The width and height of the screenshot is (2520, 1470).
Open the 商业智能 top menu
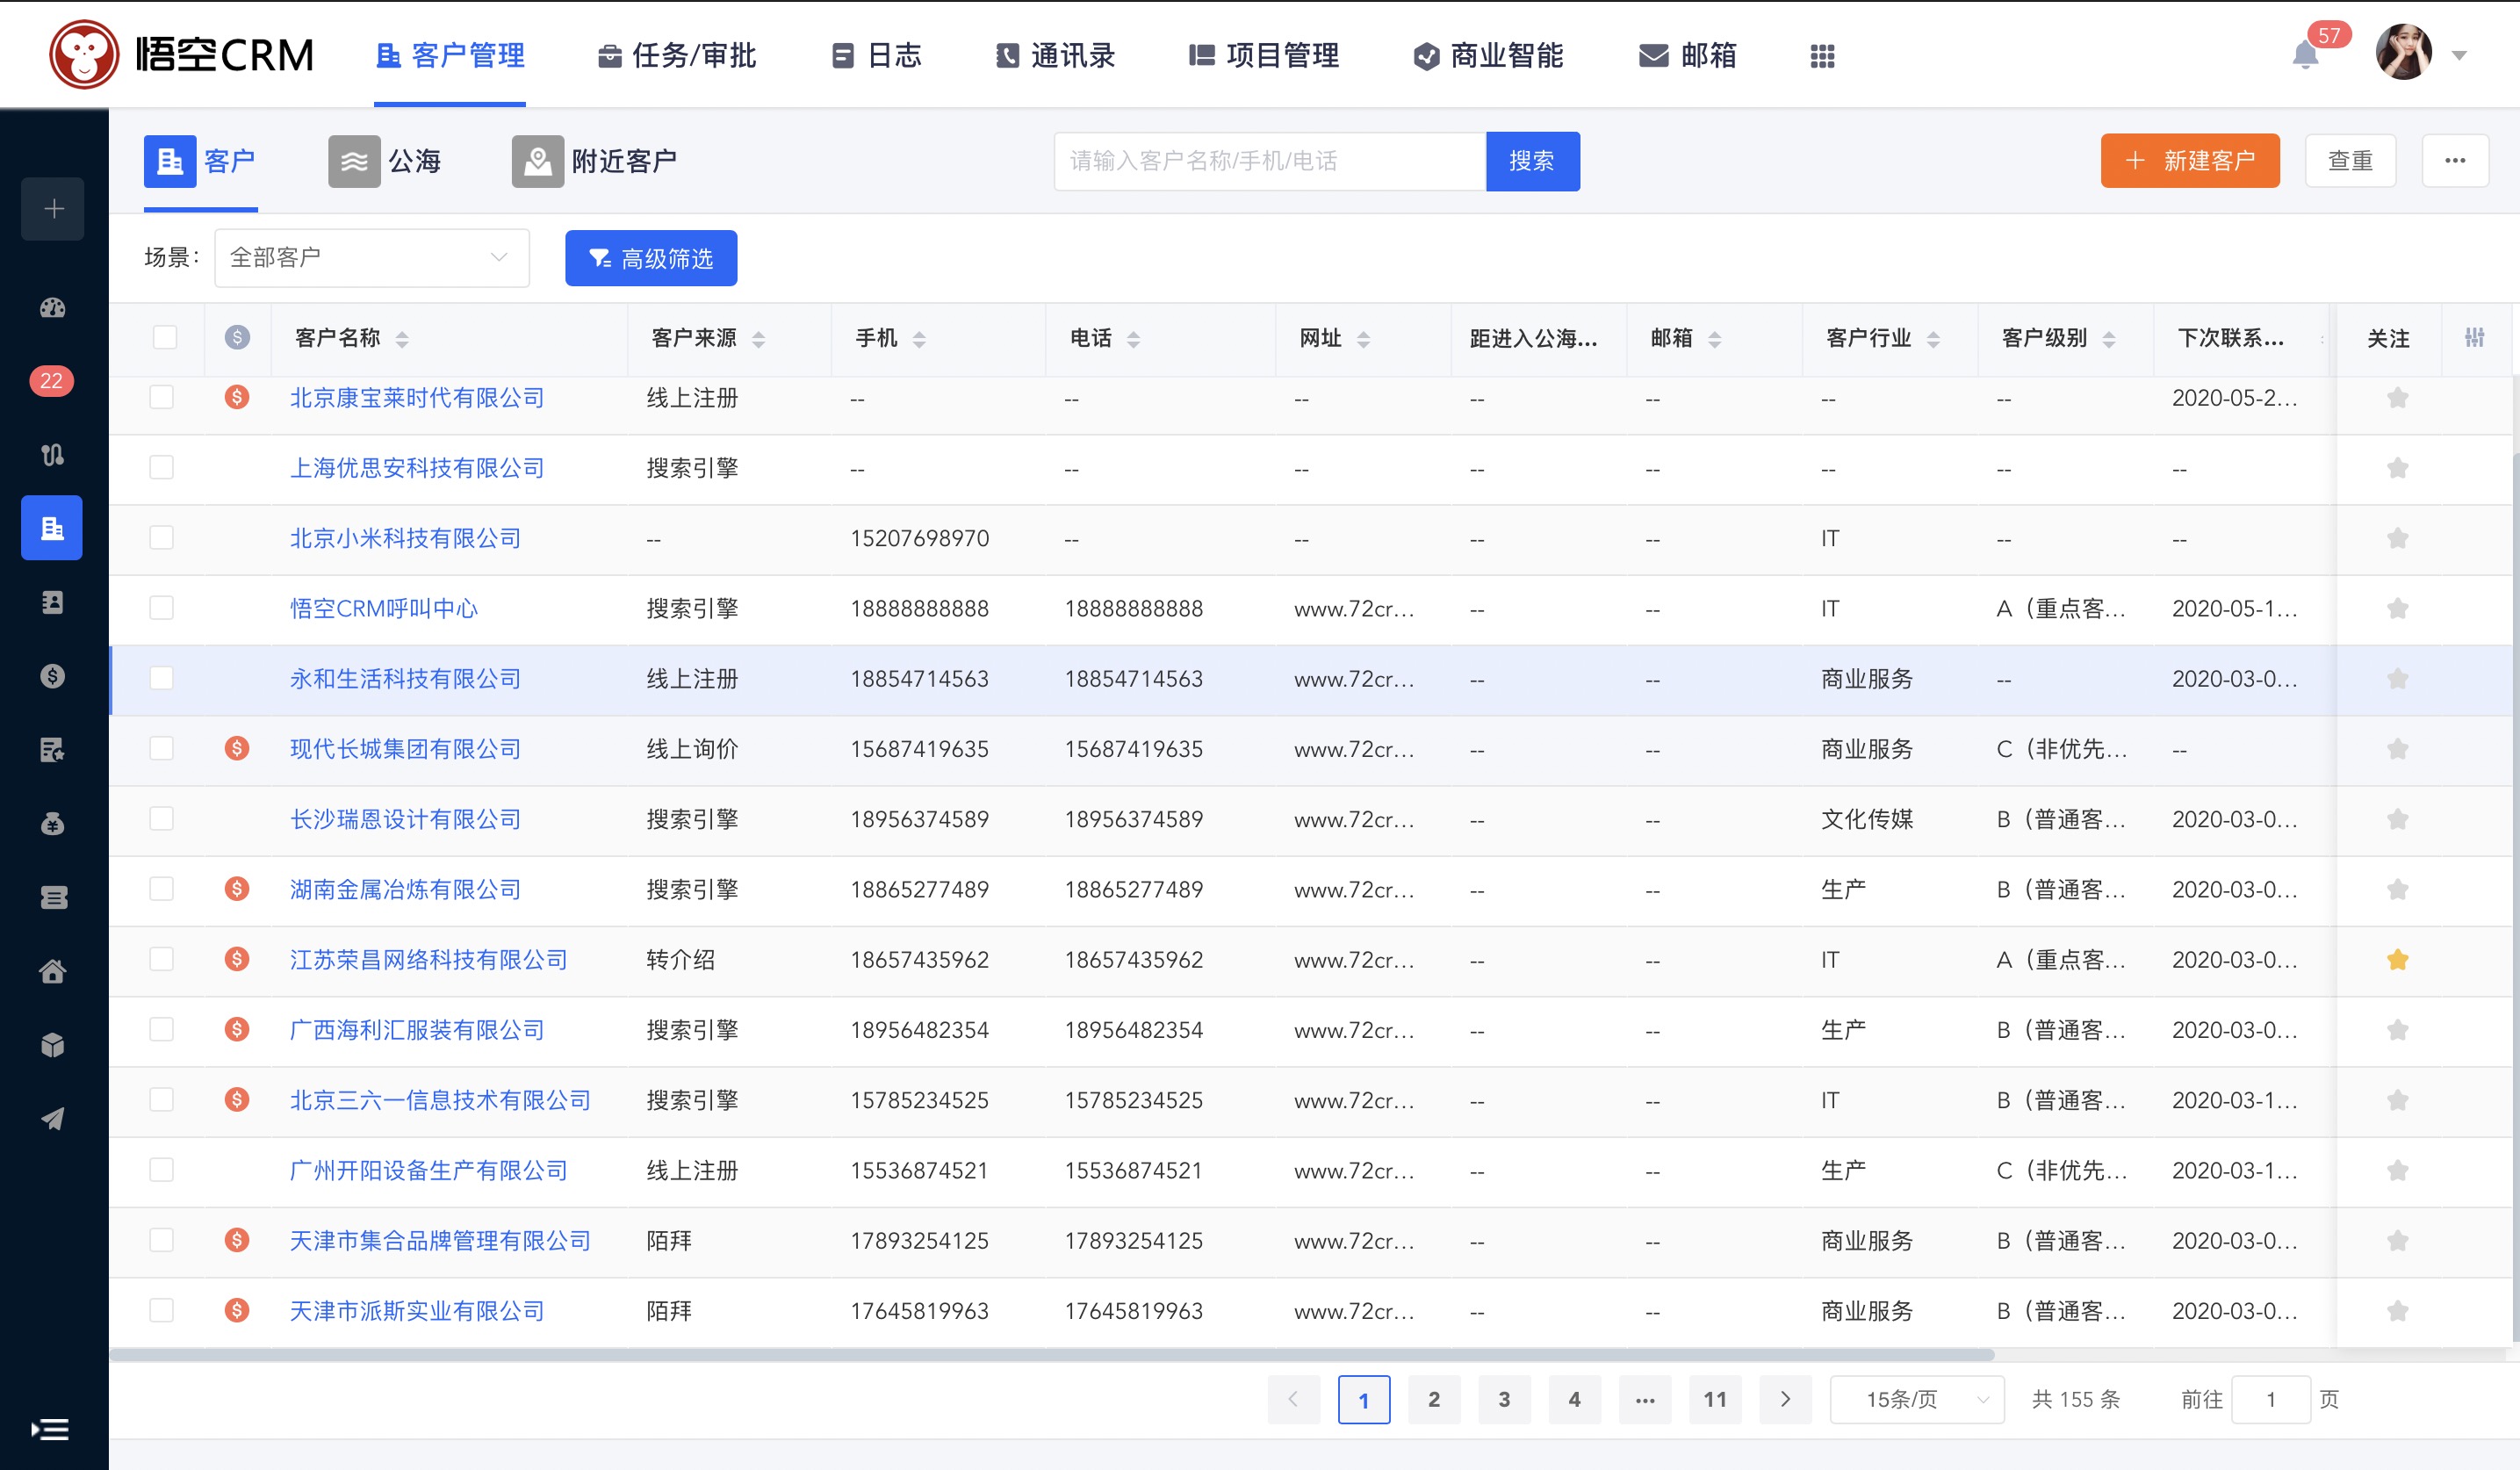pos(1488,56)
